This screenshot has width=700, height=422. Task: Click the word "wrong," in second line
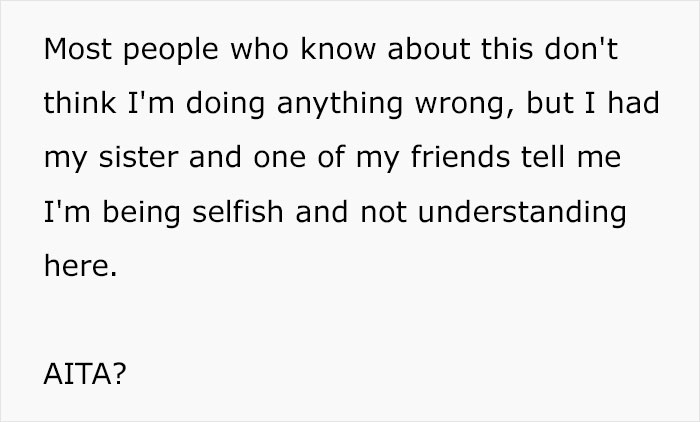465,105
